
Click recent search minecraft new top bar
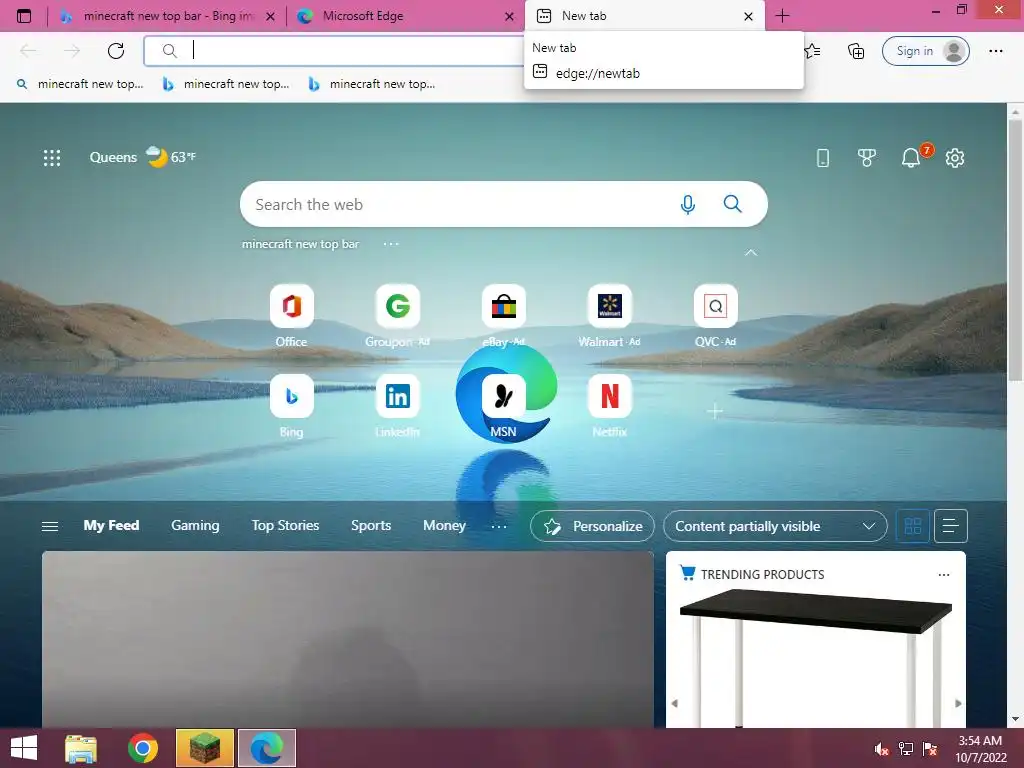point(300,244)
